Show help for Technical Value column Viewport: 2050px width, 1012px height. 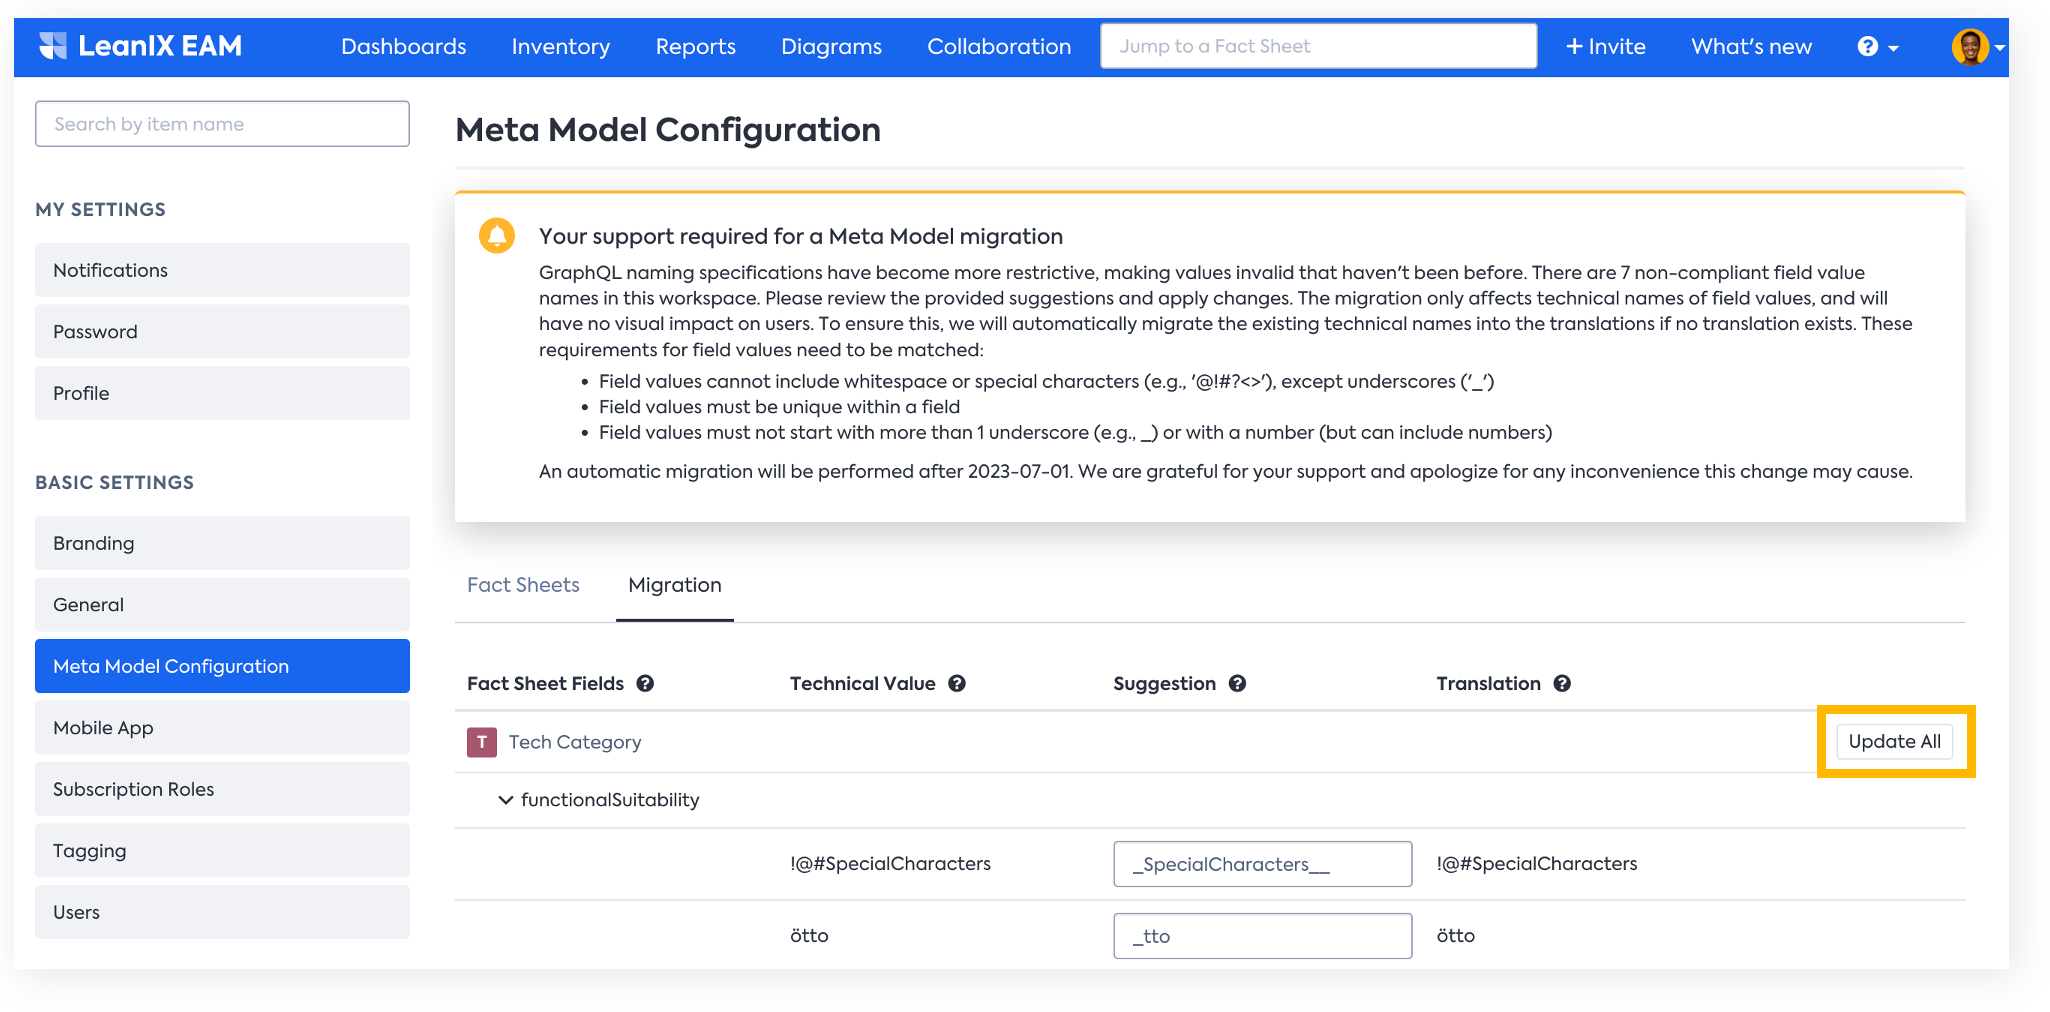(x=957, y=684)
